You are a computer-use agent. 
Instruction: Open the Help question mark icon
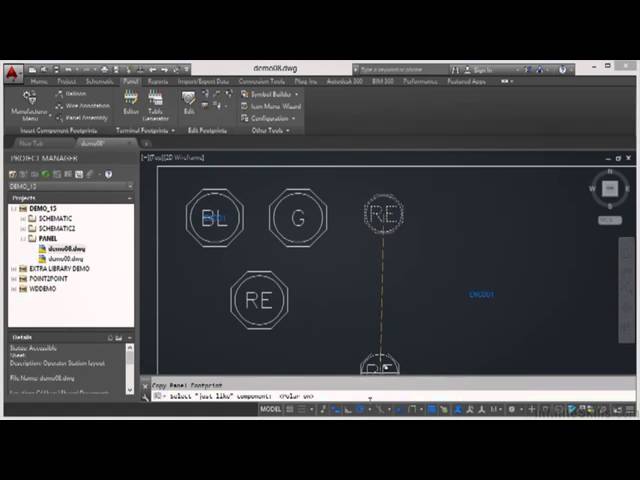[562, 70]
